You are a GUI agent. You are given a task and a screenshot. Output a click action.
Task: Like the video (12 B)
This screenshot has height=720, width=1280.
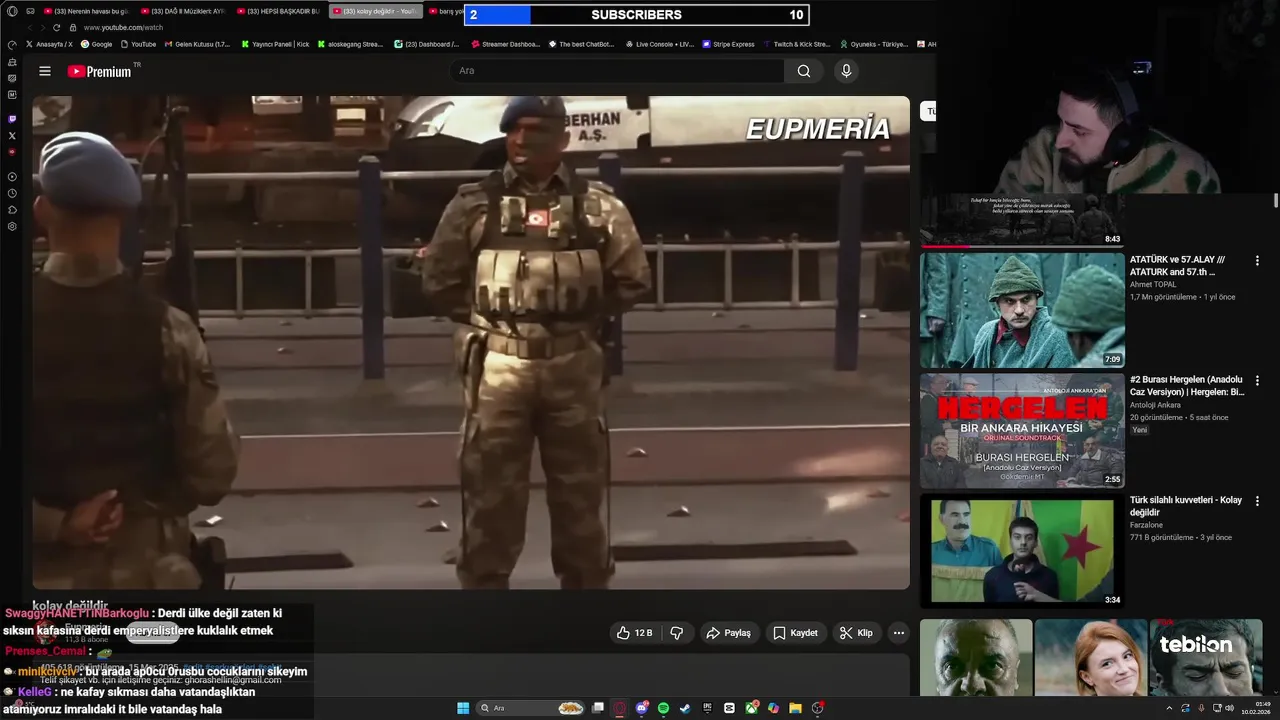pyautogui.click(x=634, y=633)
